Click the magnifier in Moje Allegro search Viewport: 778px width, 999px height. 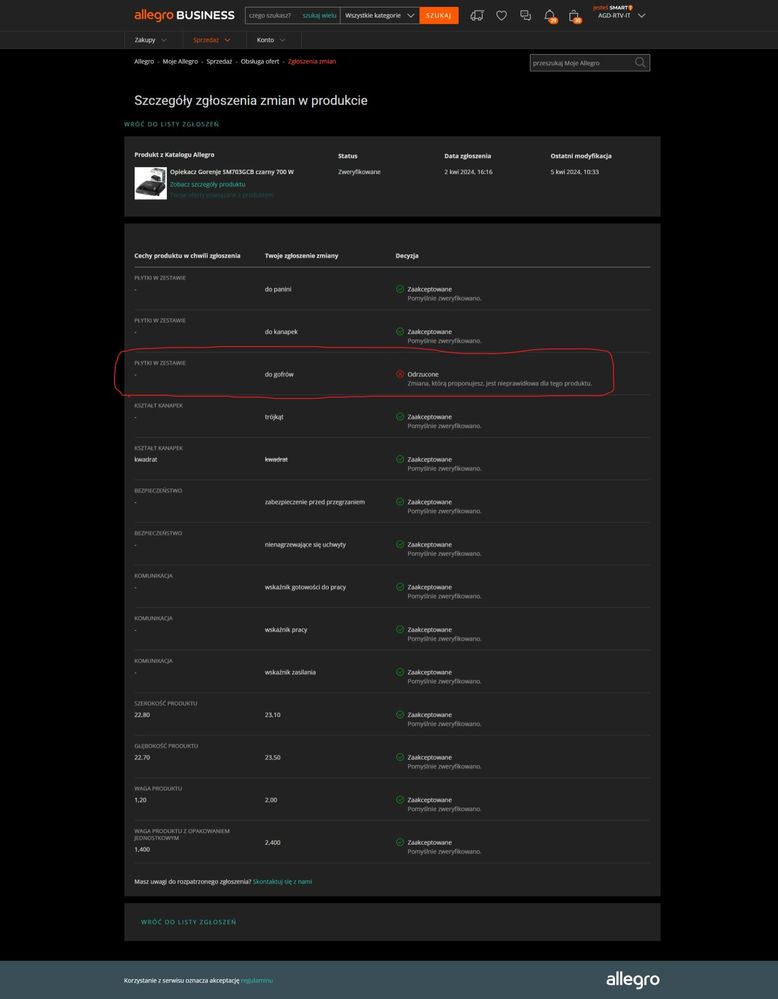[640, 62]
